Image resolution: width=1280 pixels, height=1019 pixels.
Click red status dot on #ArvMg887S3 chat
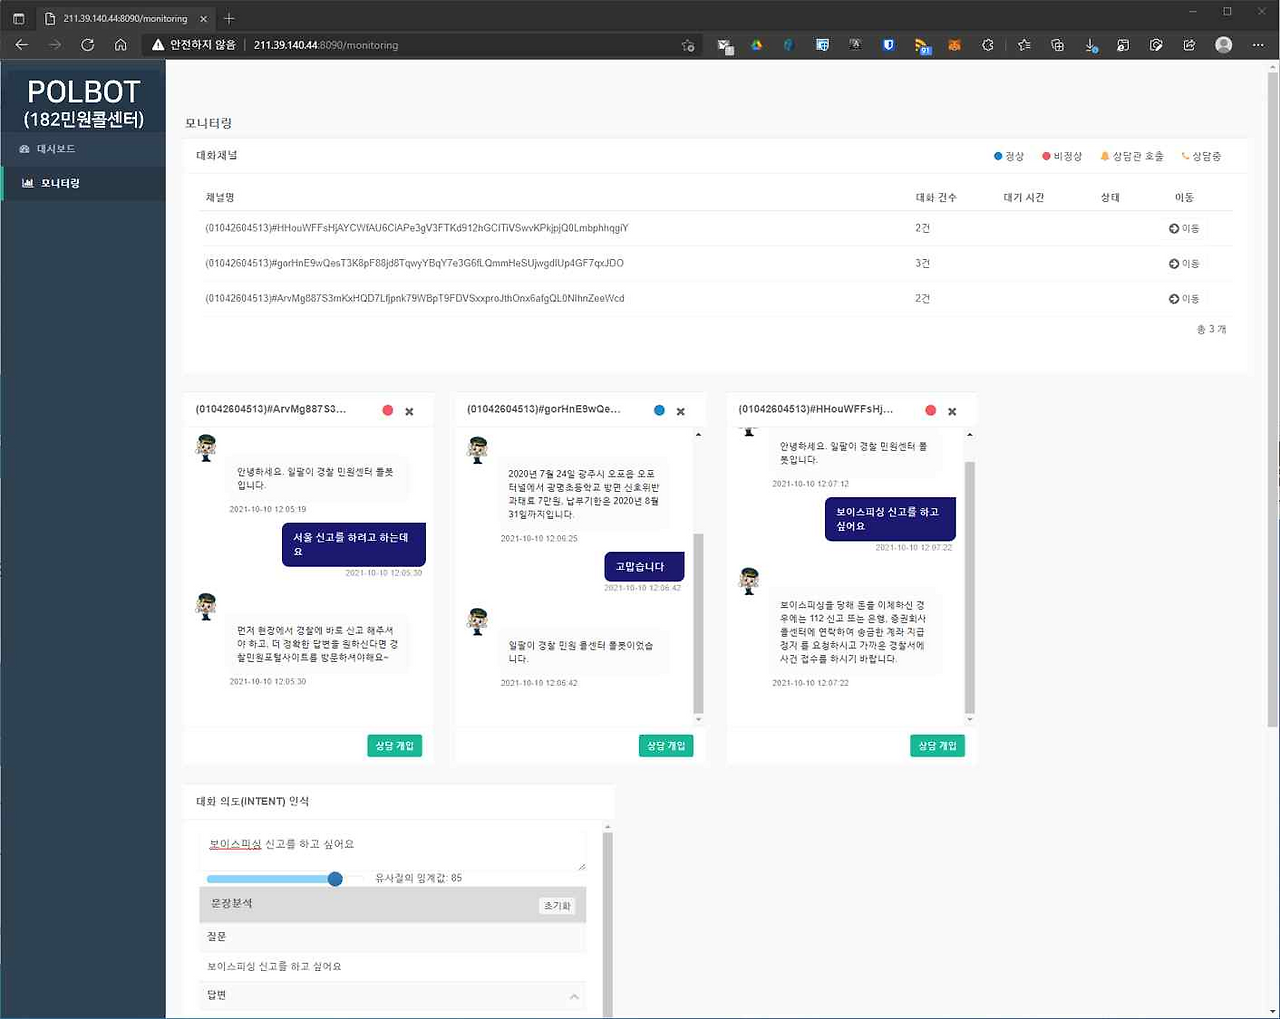[388, 410]
